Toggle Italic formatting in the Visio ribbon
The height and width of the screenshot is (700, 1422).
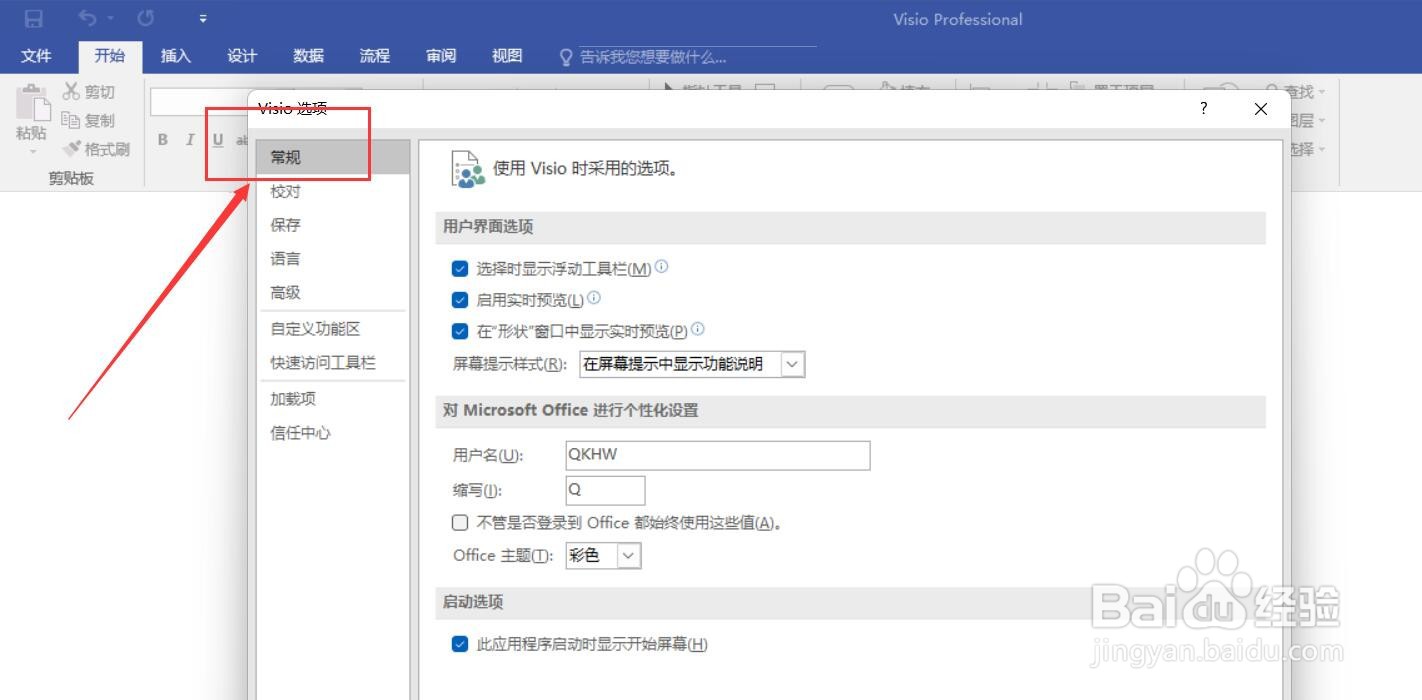(190, 140)
